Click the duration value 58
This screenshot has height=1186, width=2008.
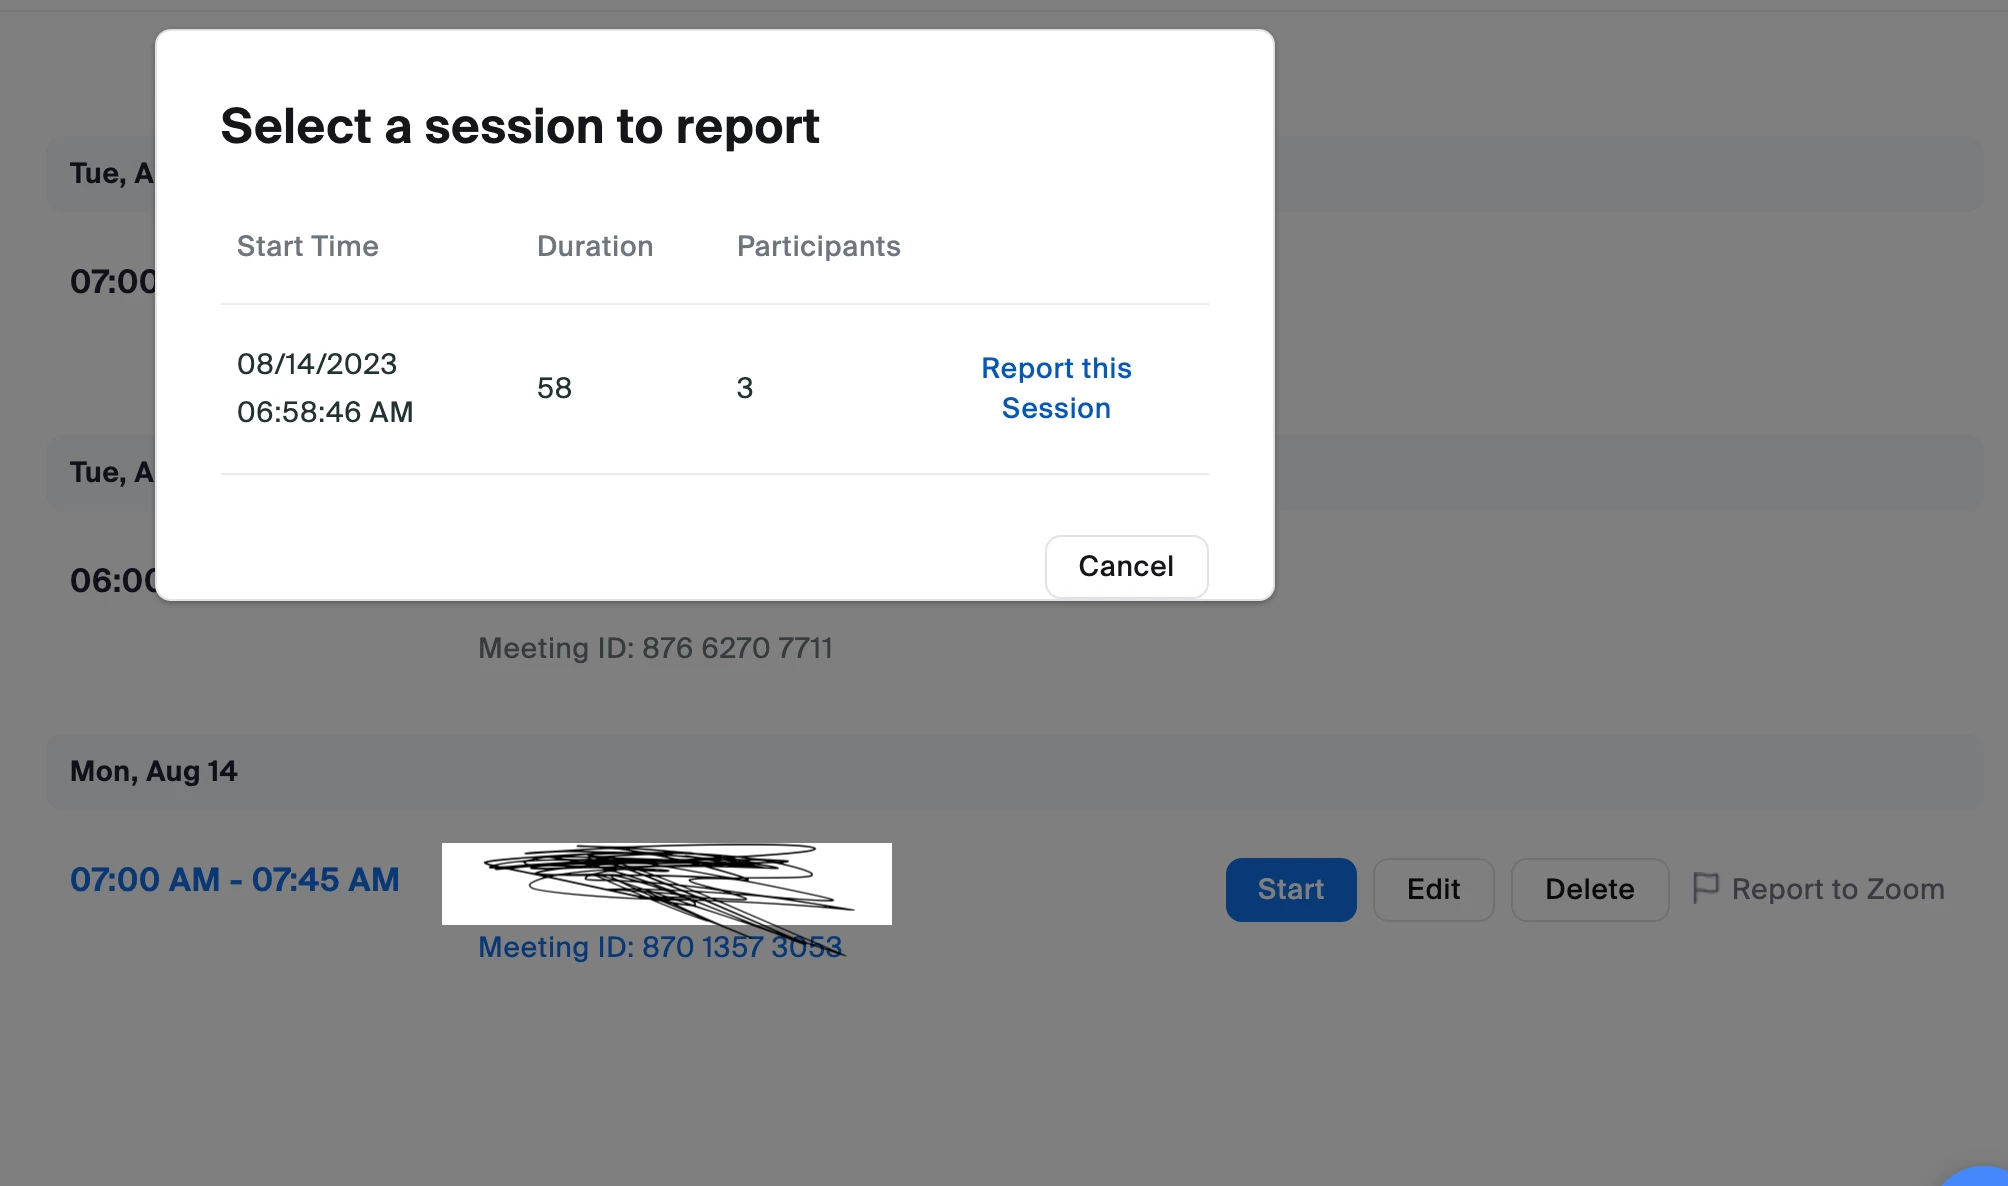554,388
